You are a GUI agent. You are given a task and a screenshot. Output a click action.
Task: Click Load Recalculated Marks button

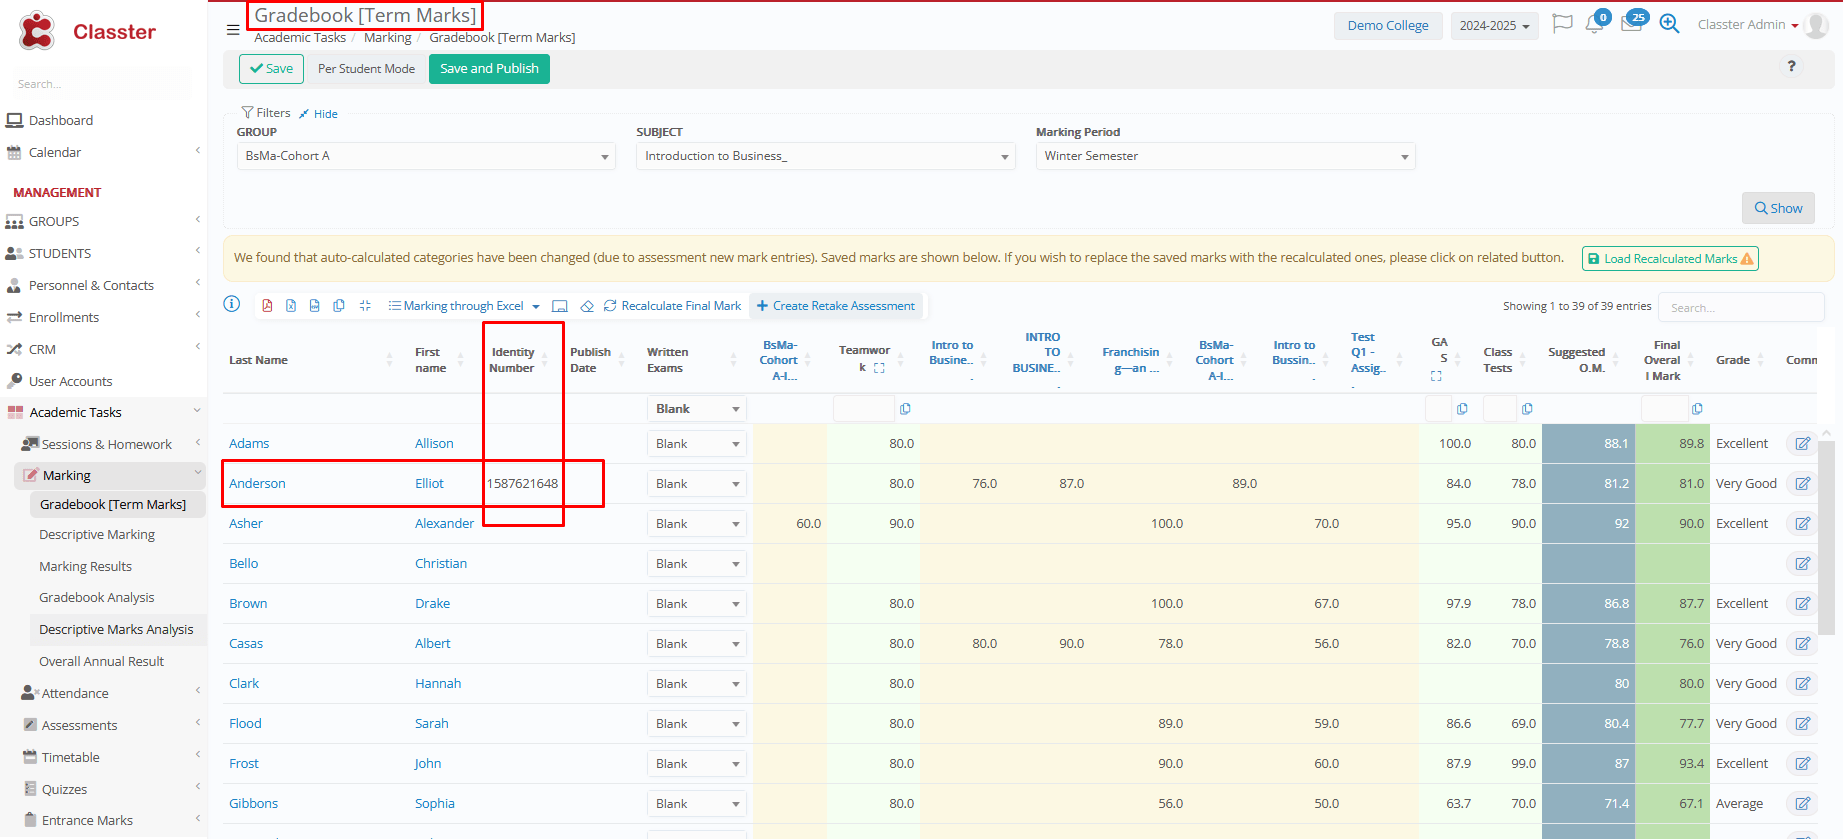(1669, 259)
